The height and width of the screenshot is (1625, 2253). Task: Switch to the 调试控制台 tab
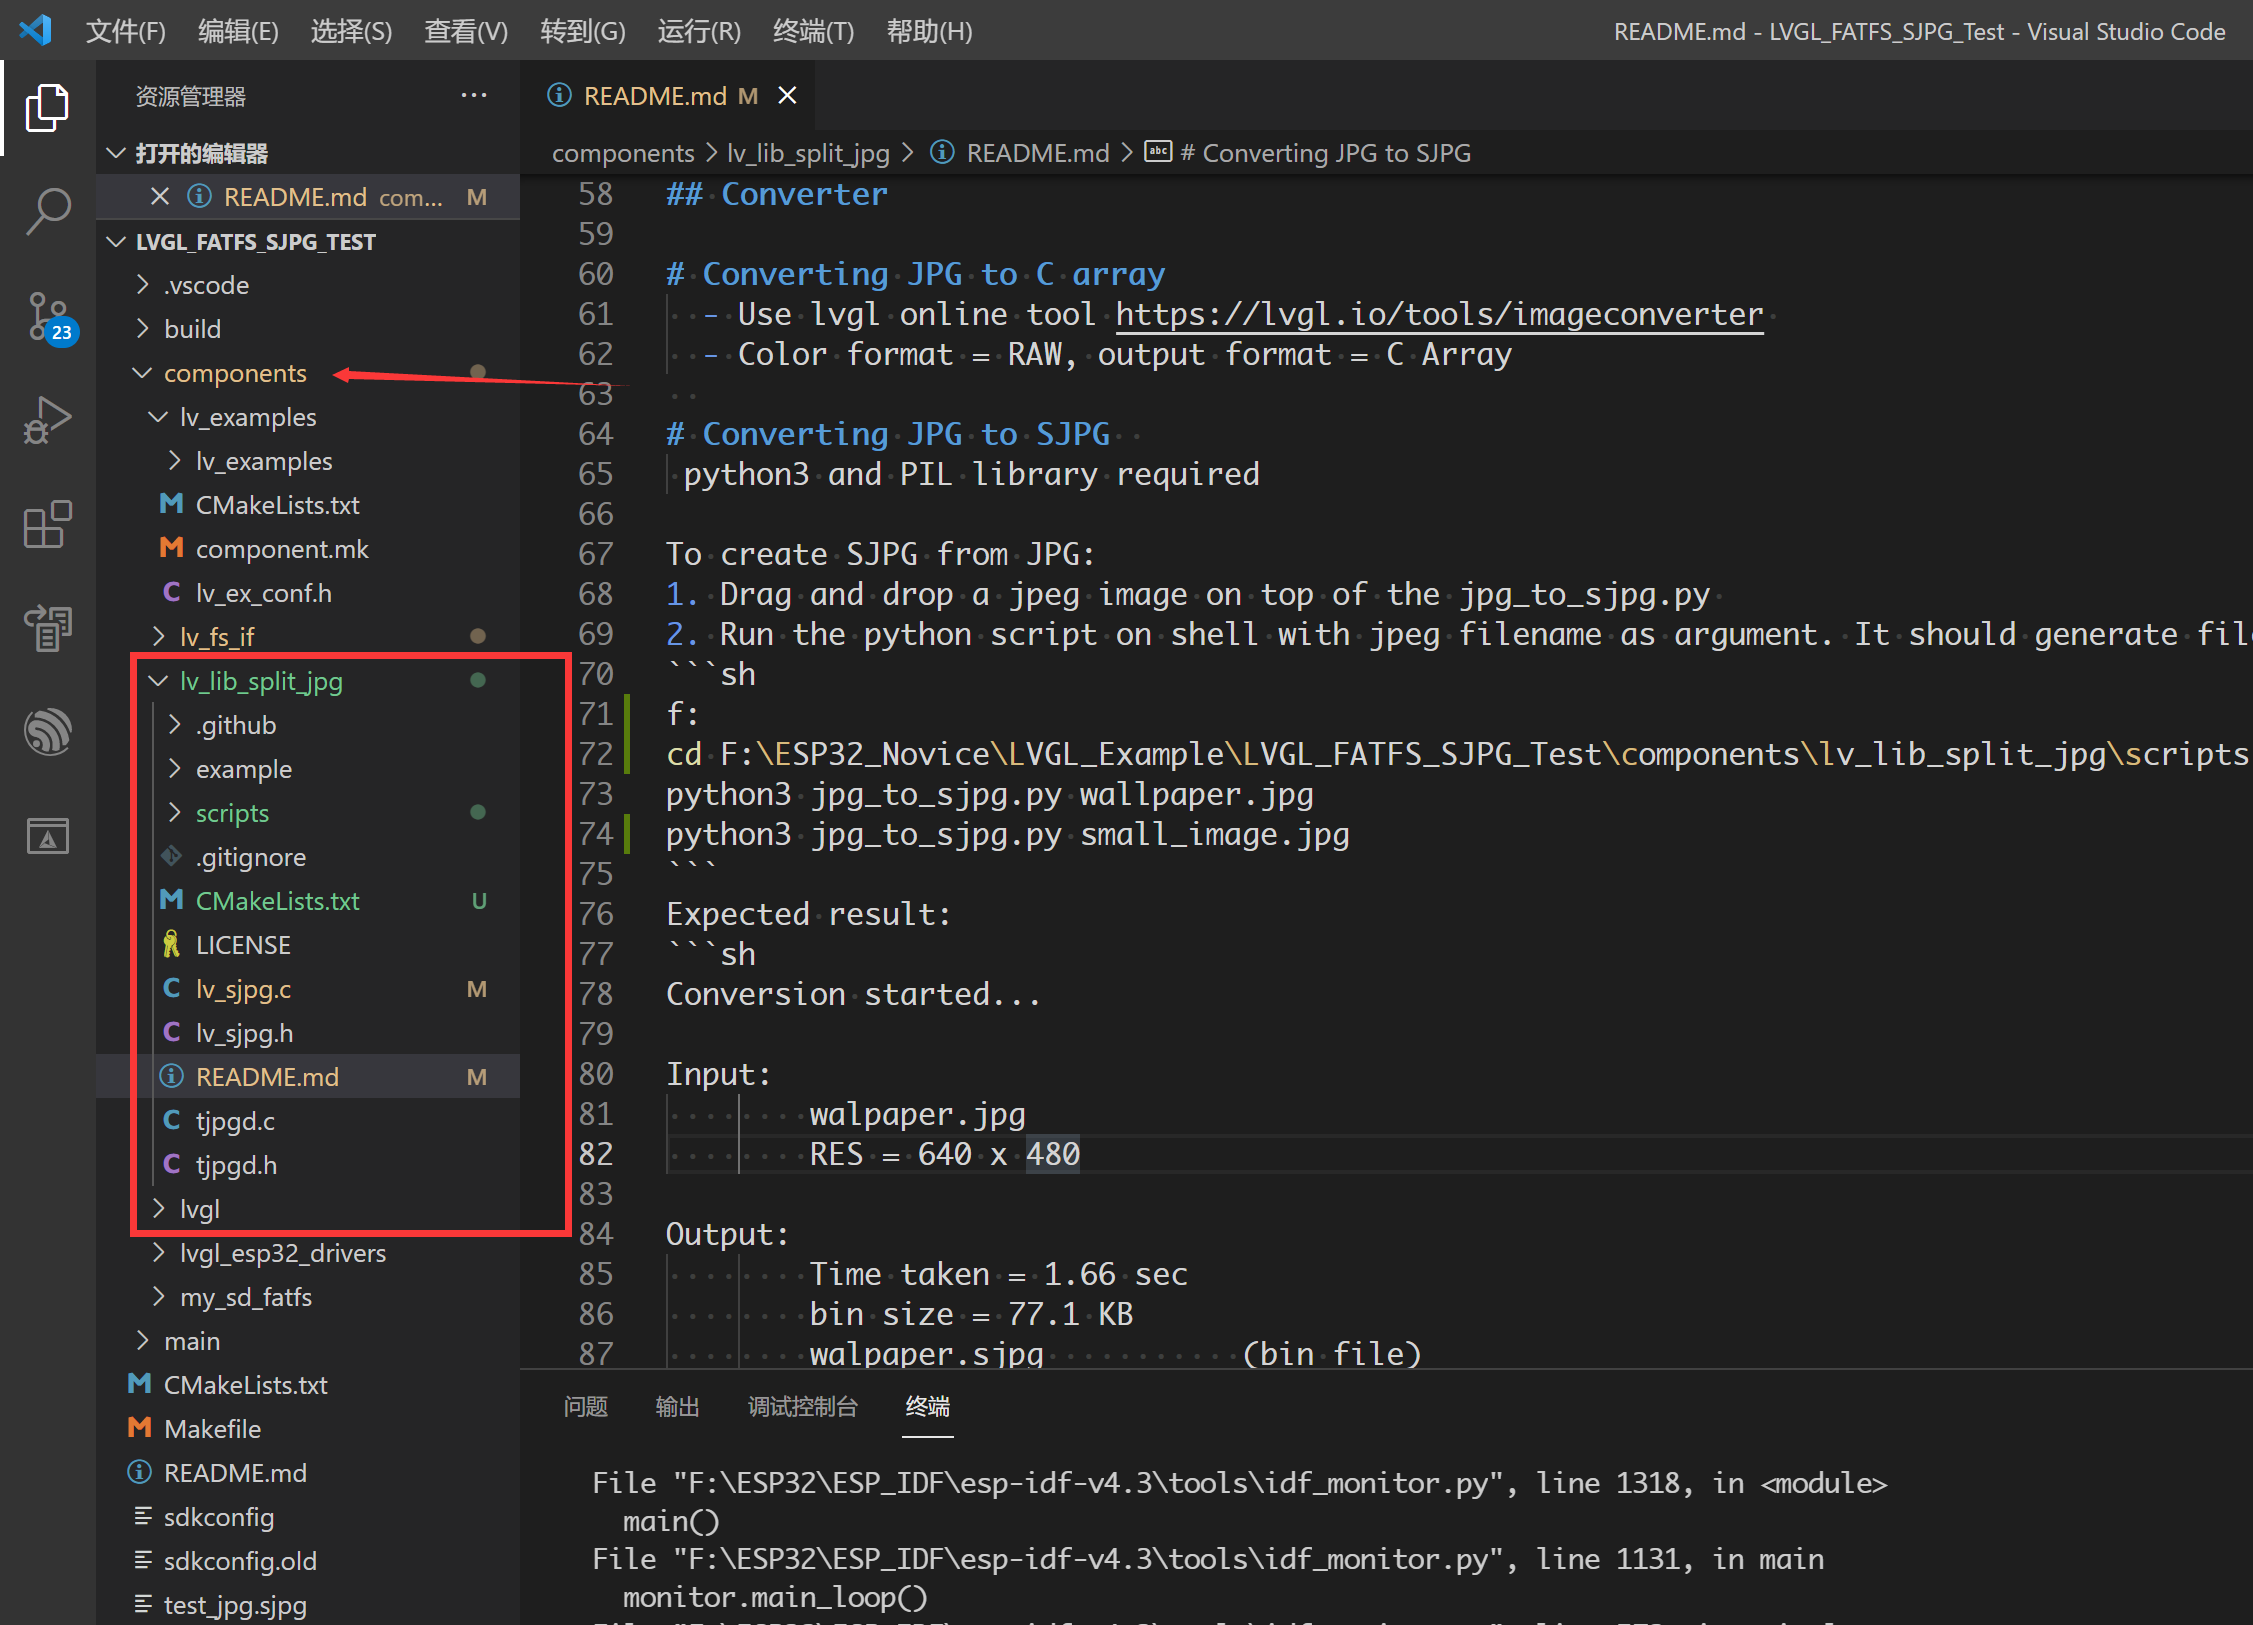point(801,1406)
